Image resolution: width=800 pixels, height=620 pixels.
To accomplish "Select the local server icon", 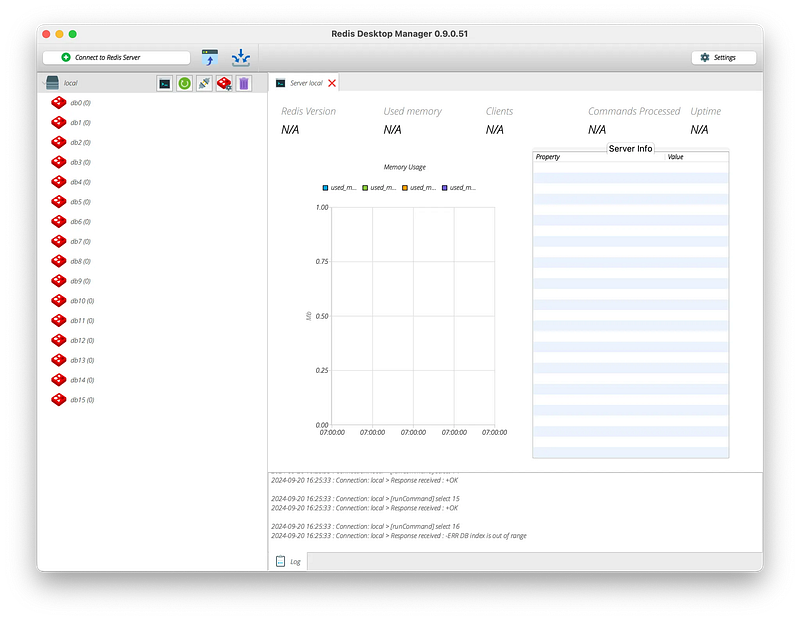I will coord(53,83).
